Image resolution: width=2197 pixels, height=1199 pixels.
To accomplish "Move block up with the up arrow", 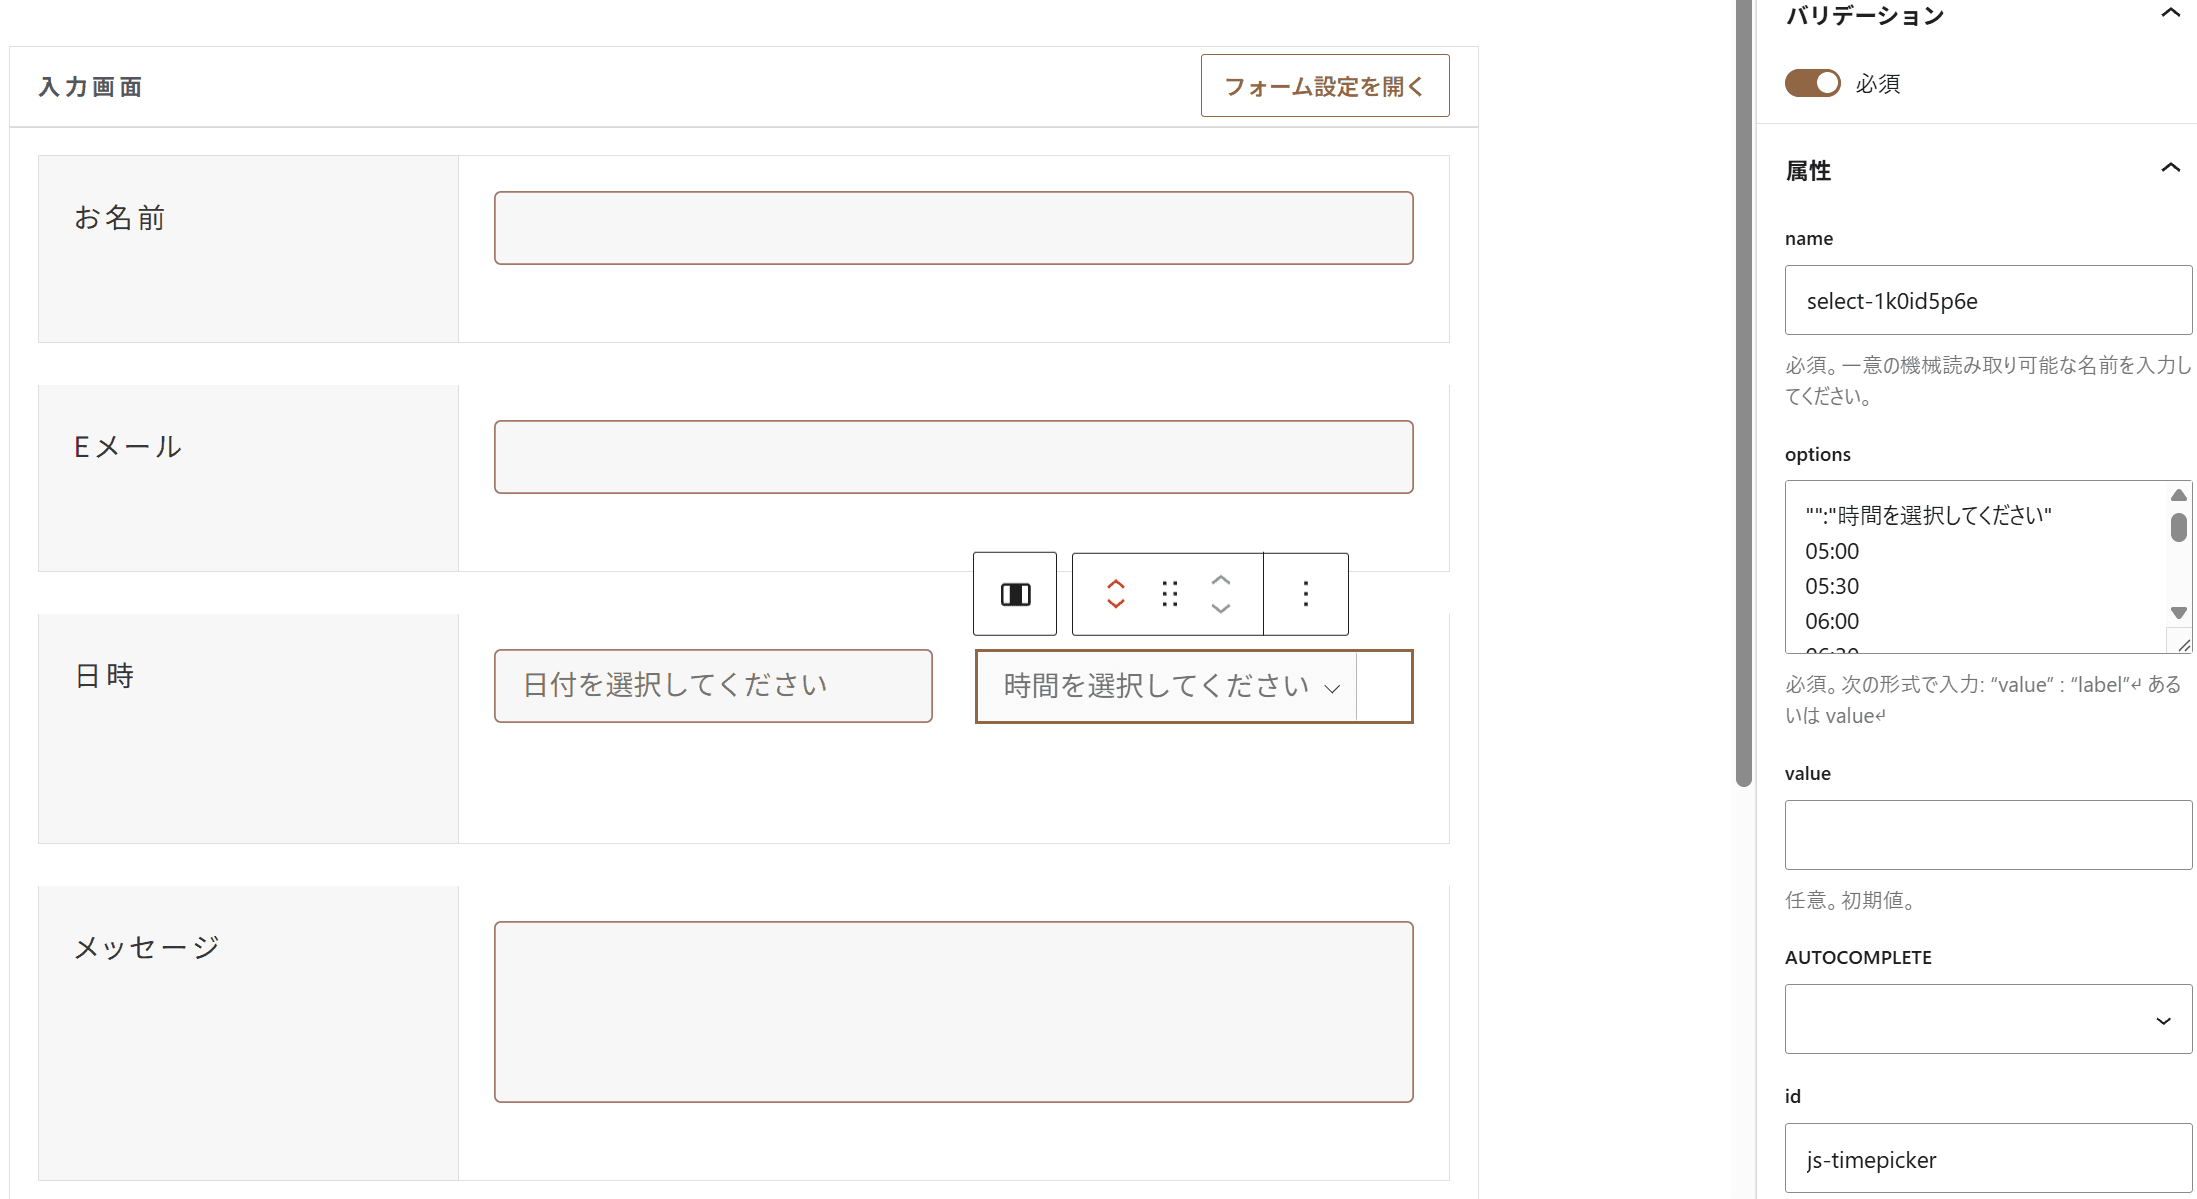I will (x=1221, y=580).
